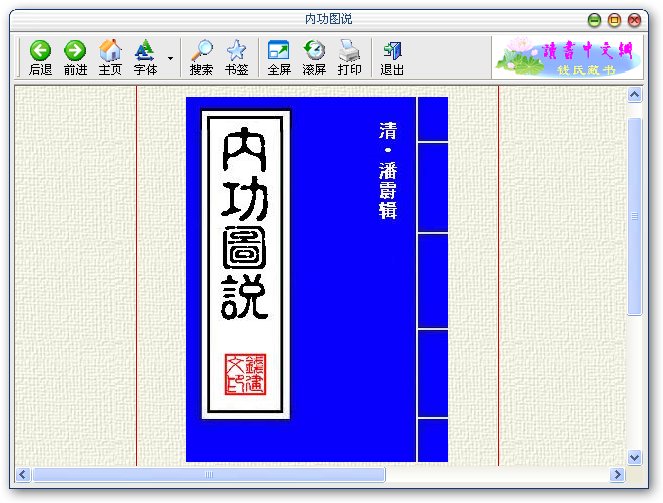The image size is (663, 503).
Task: Open the 读书中文网 banner link
Action: point(568,57)
